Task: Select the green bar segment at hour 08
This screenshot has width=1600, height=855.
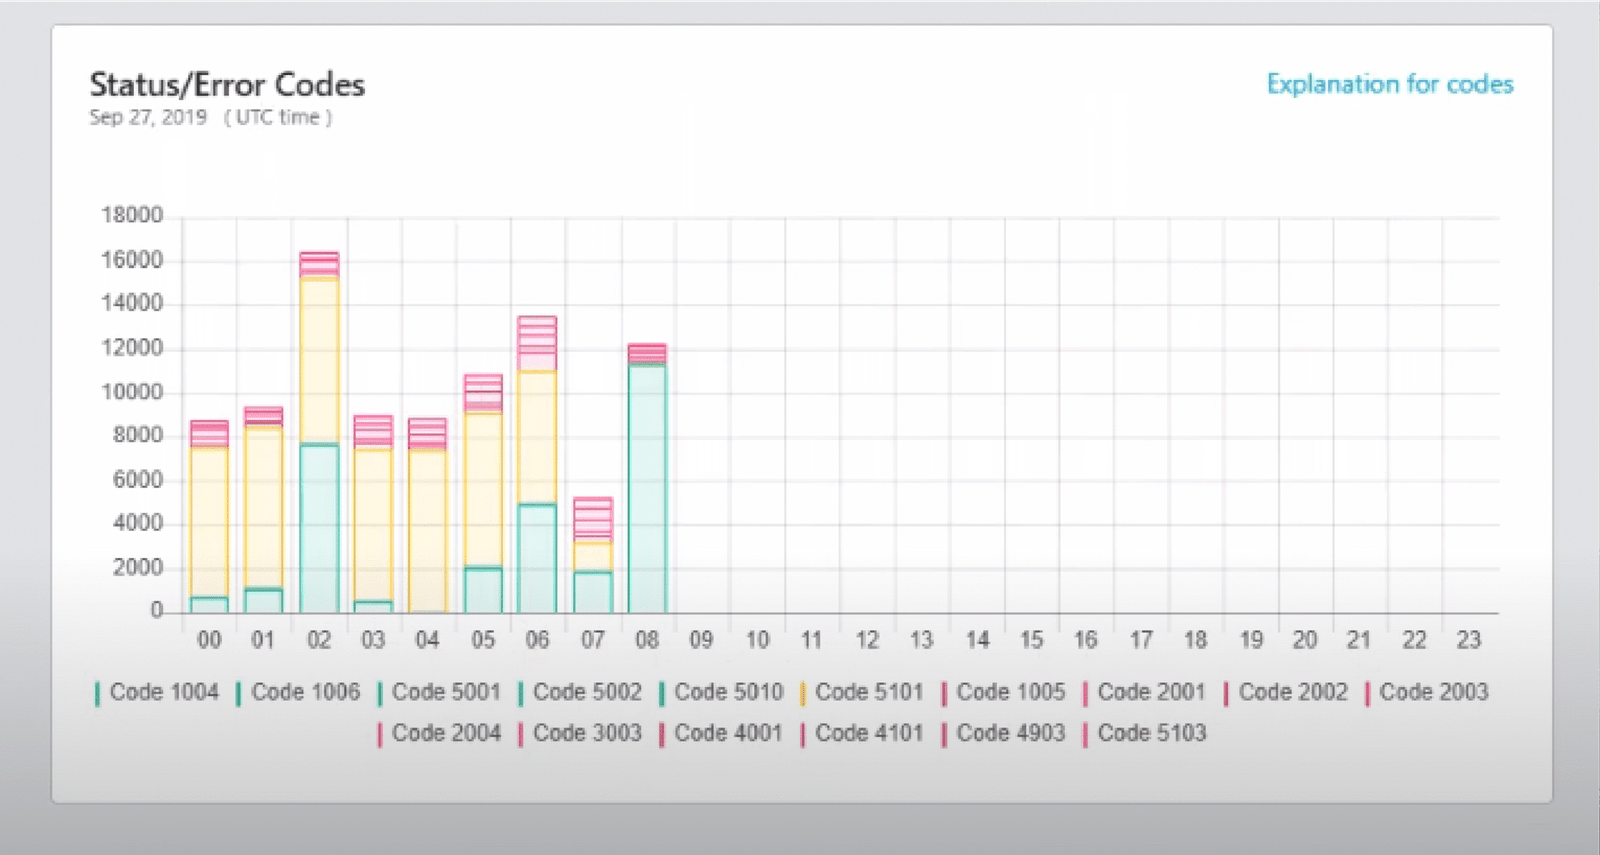Action: [x=647, y=488]
